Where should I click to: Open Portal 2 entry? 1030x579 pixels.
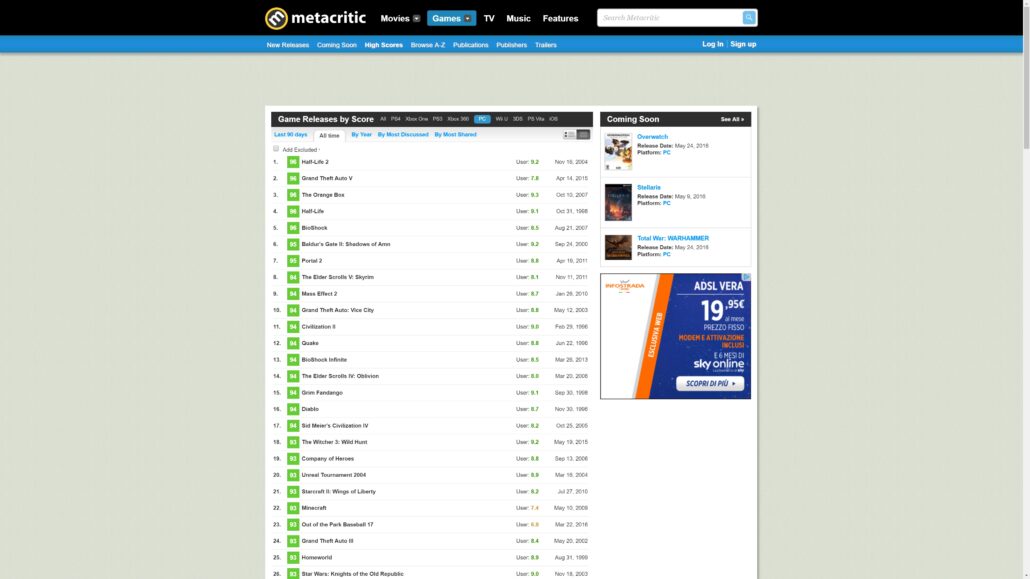point(311,260)
